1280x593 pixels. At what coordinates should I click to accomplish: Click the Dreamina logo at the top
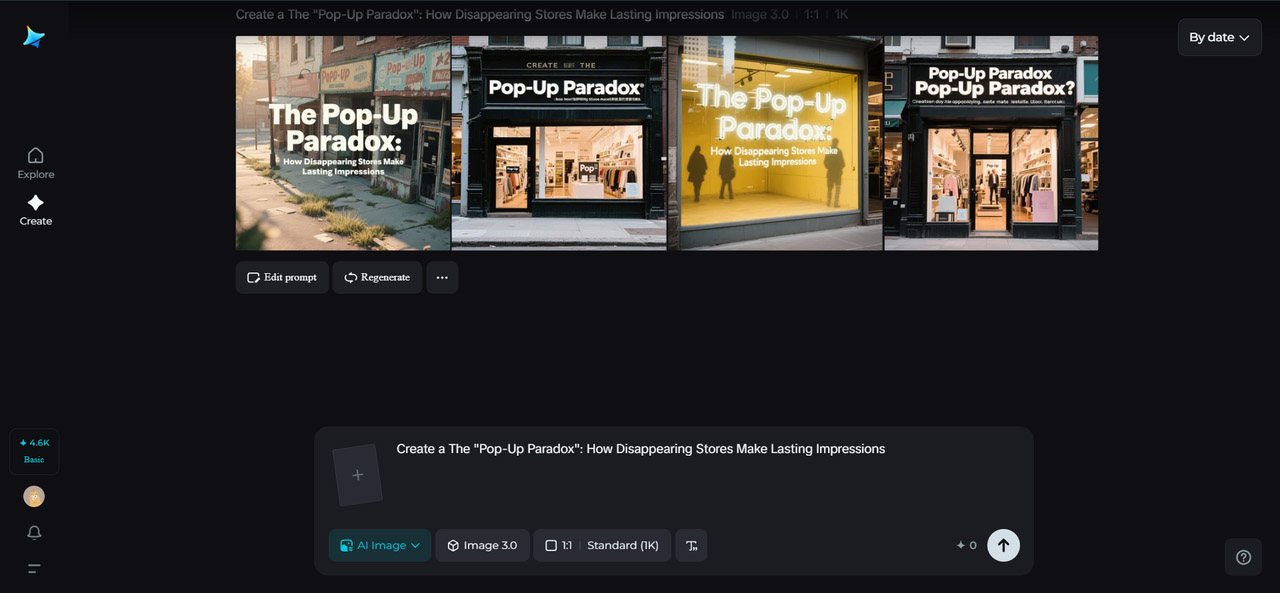33,37
